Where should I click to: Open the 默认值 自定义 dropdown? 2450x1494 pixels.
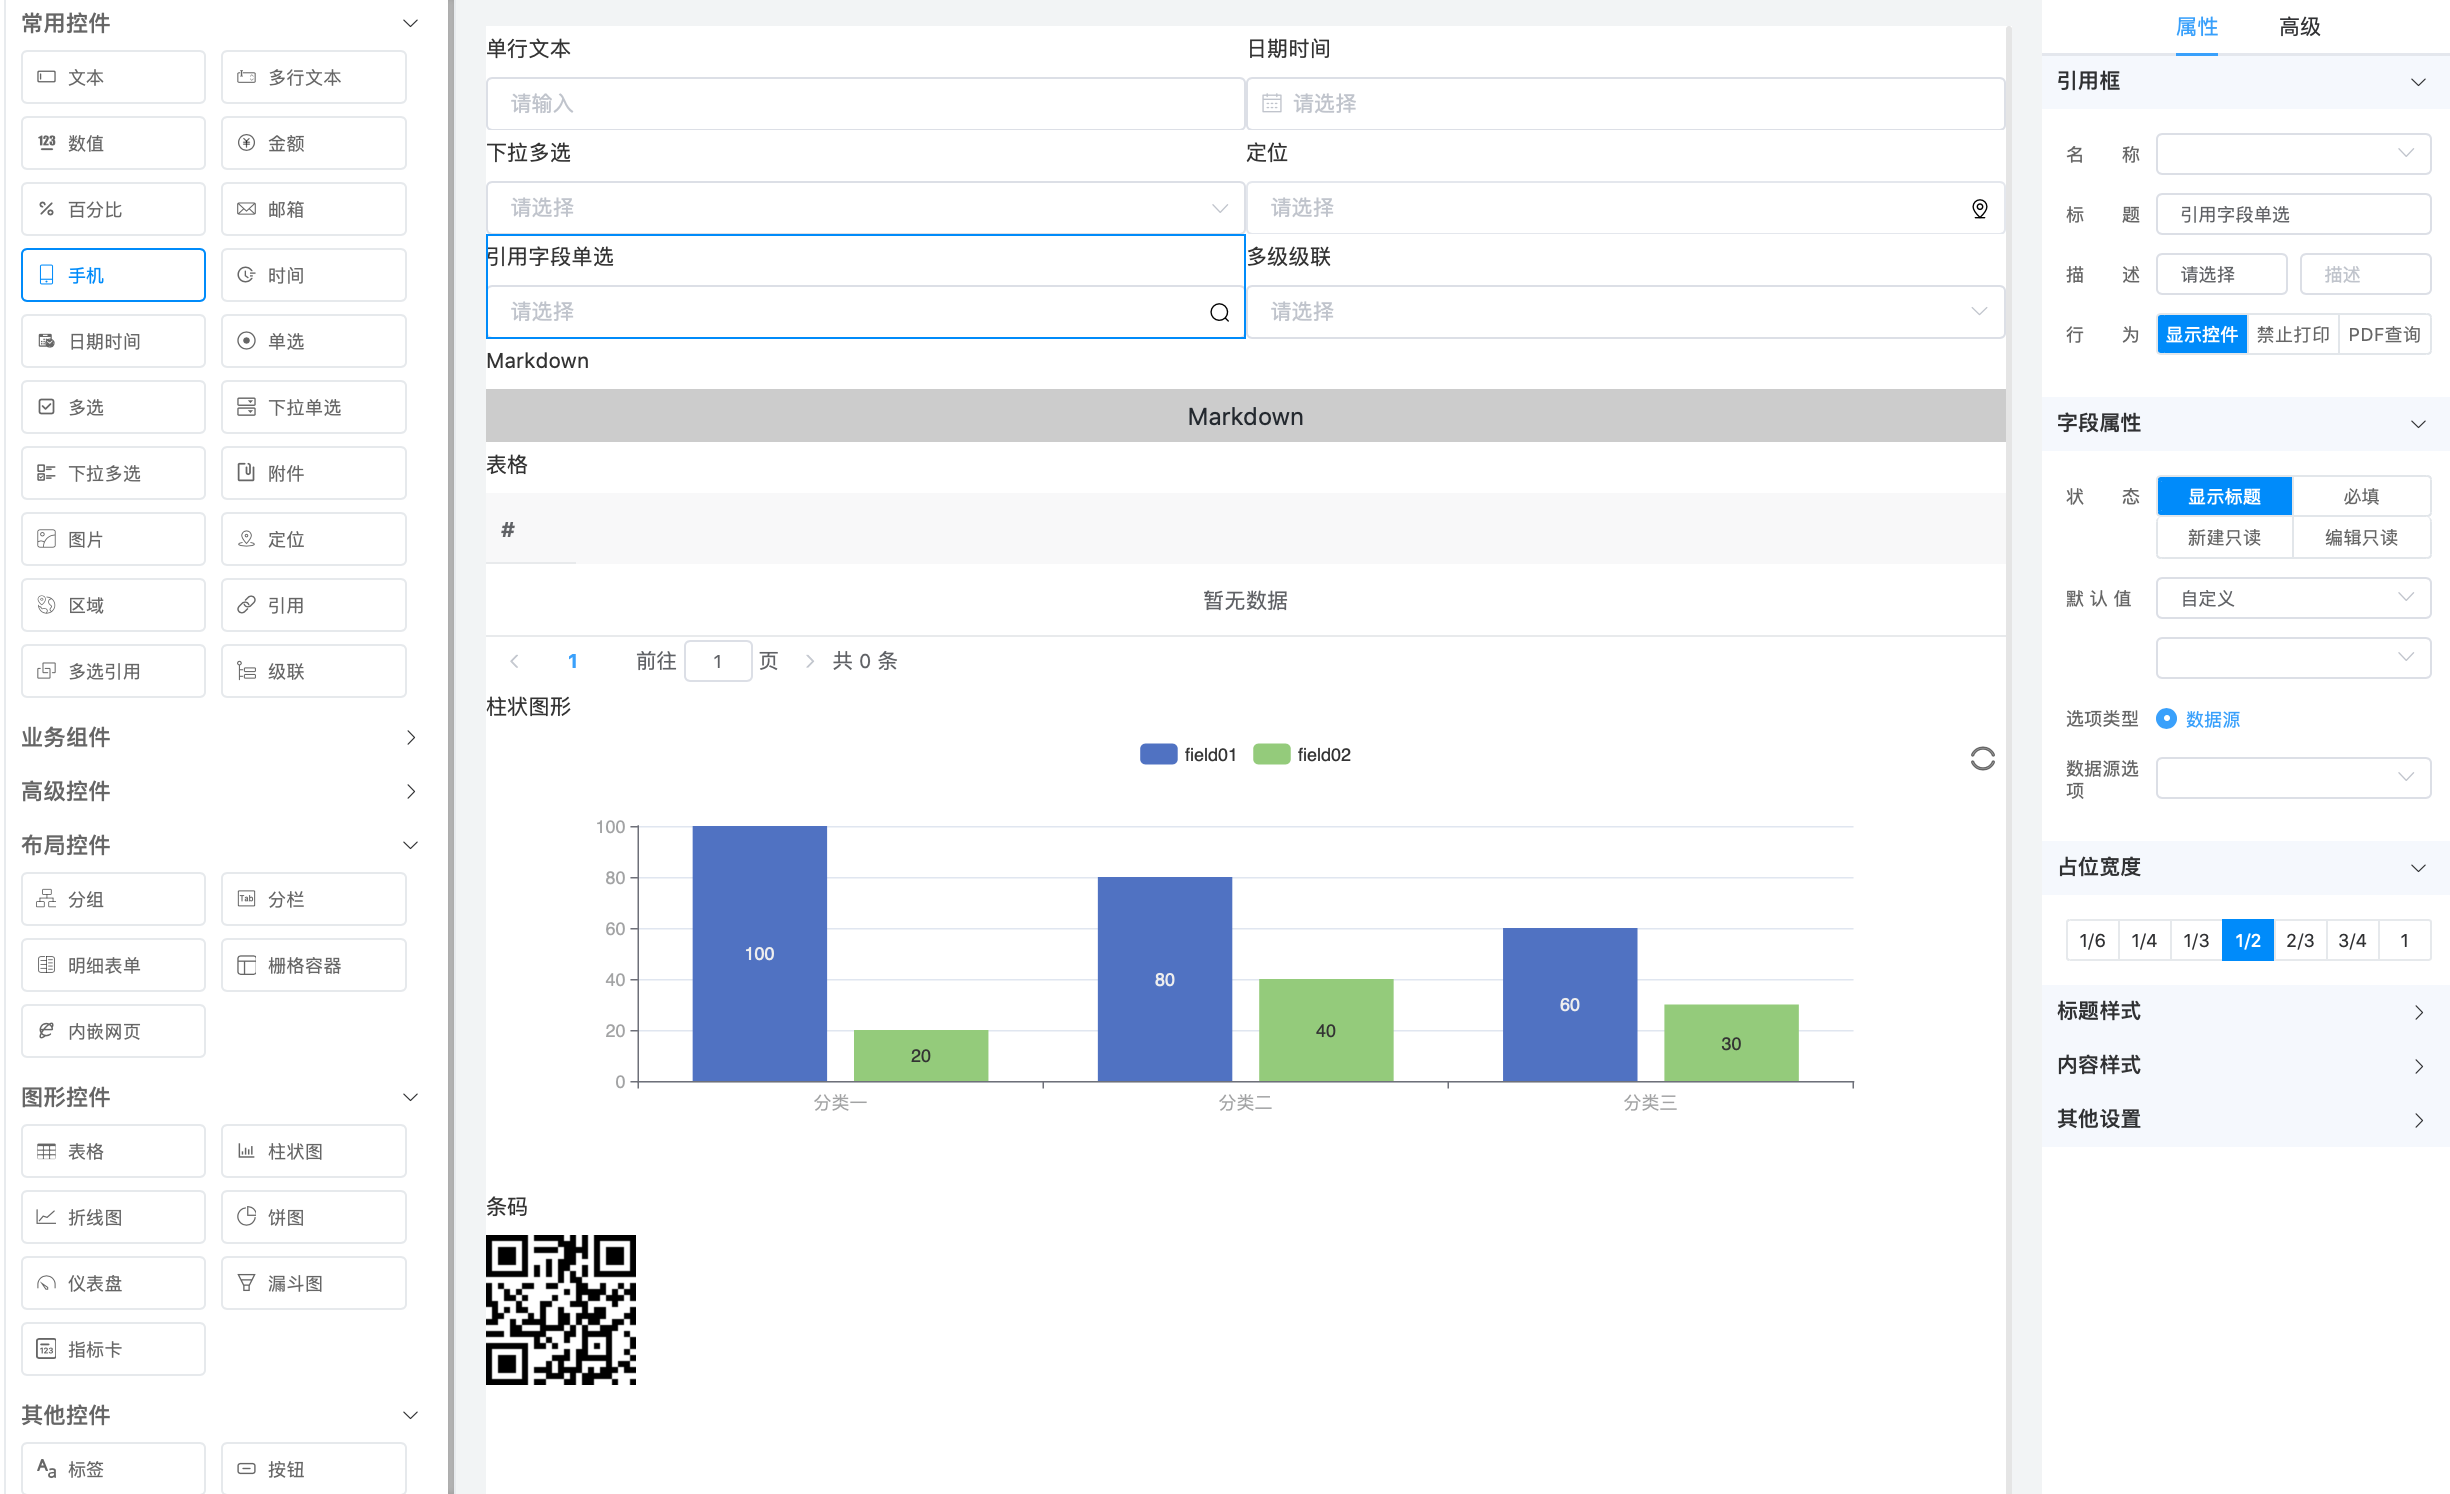[2293, 598]
